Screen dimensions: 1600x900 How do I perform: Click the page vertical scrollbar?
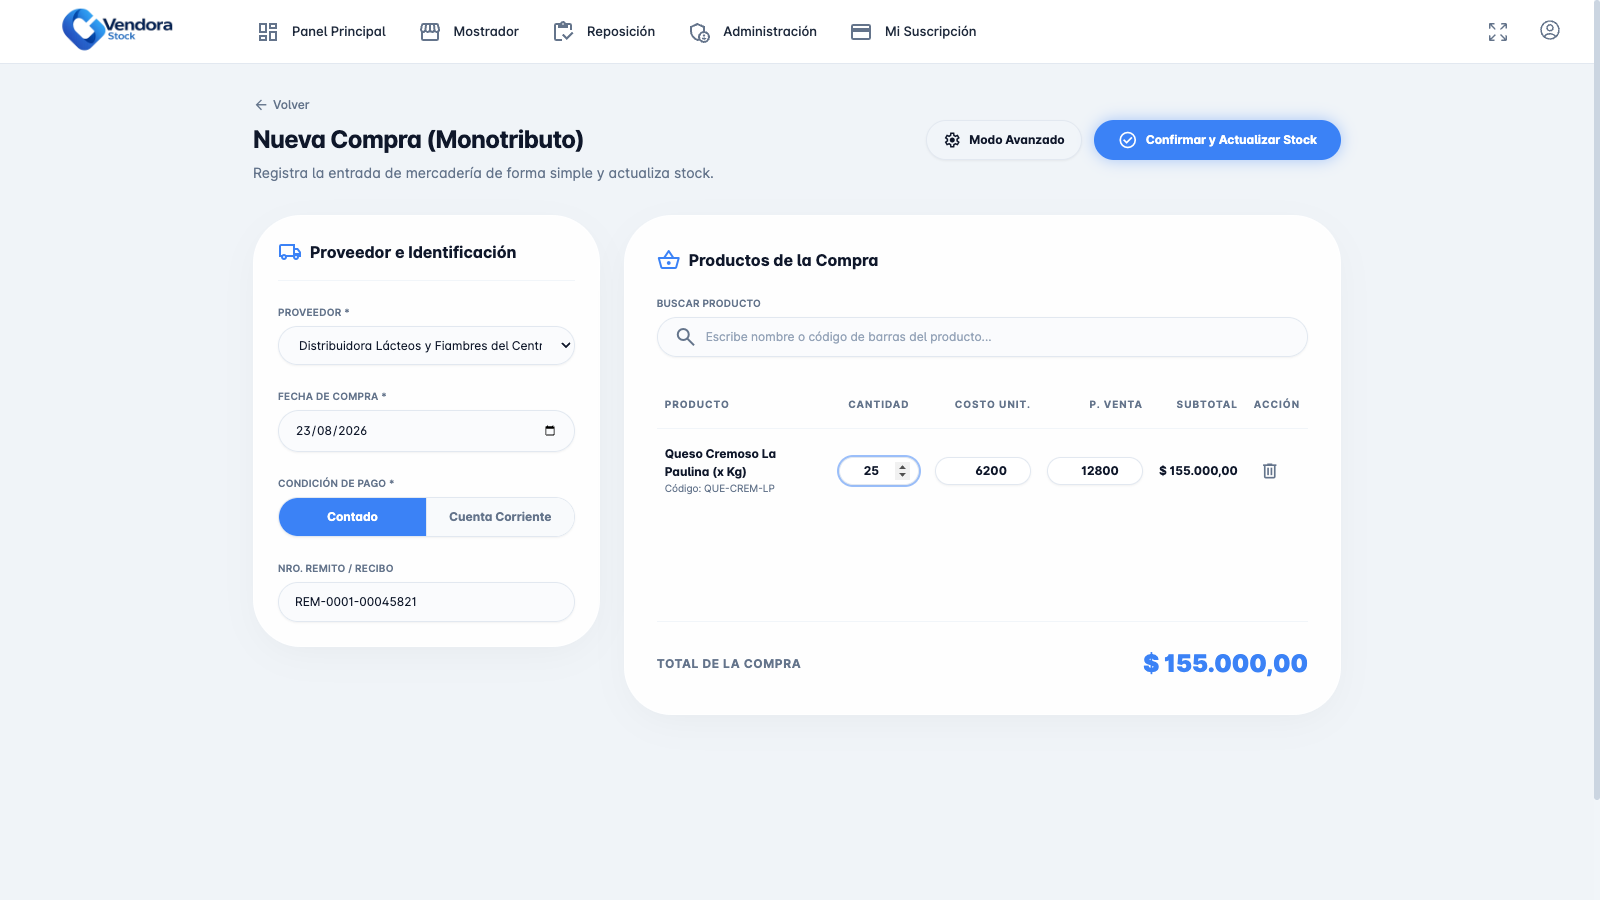point(1596,400)
